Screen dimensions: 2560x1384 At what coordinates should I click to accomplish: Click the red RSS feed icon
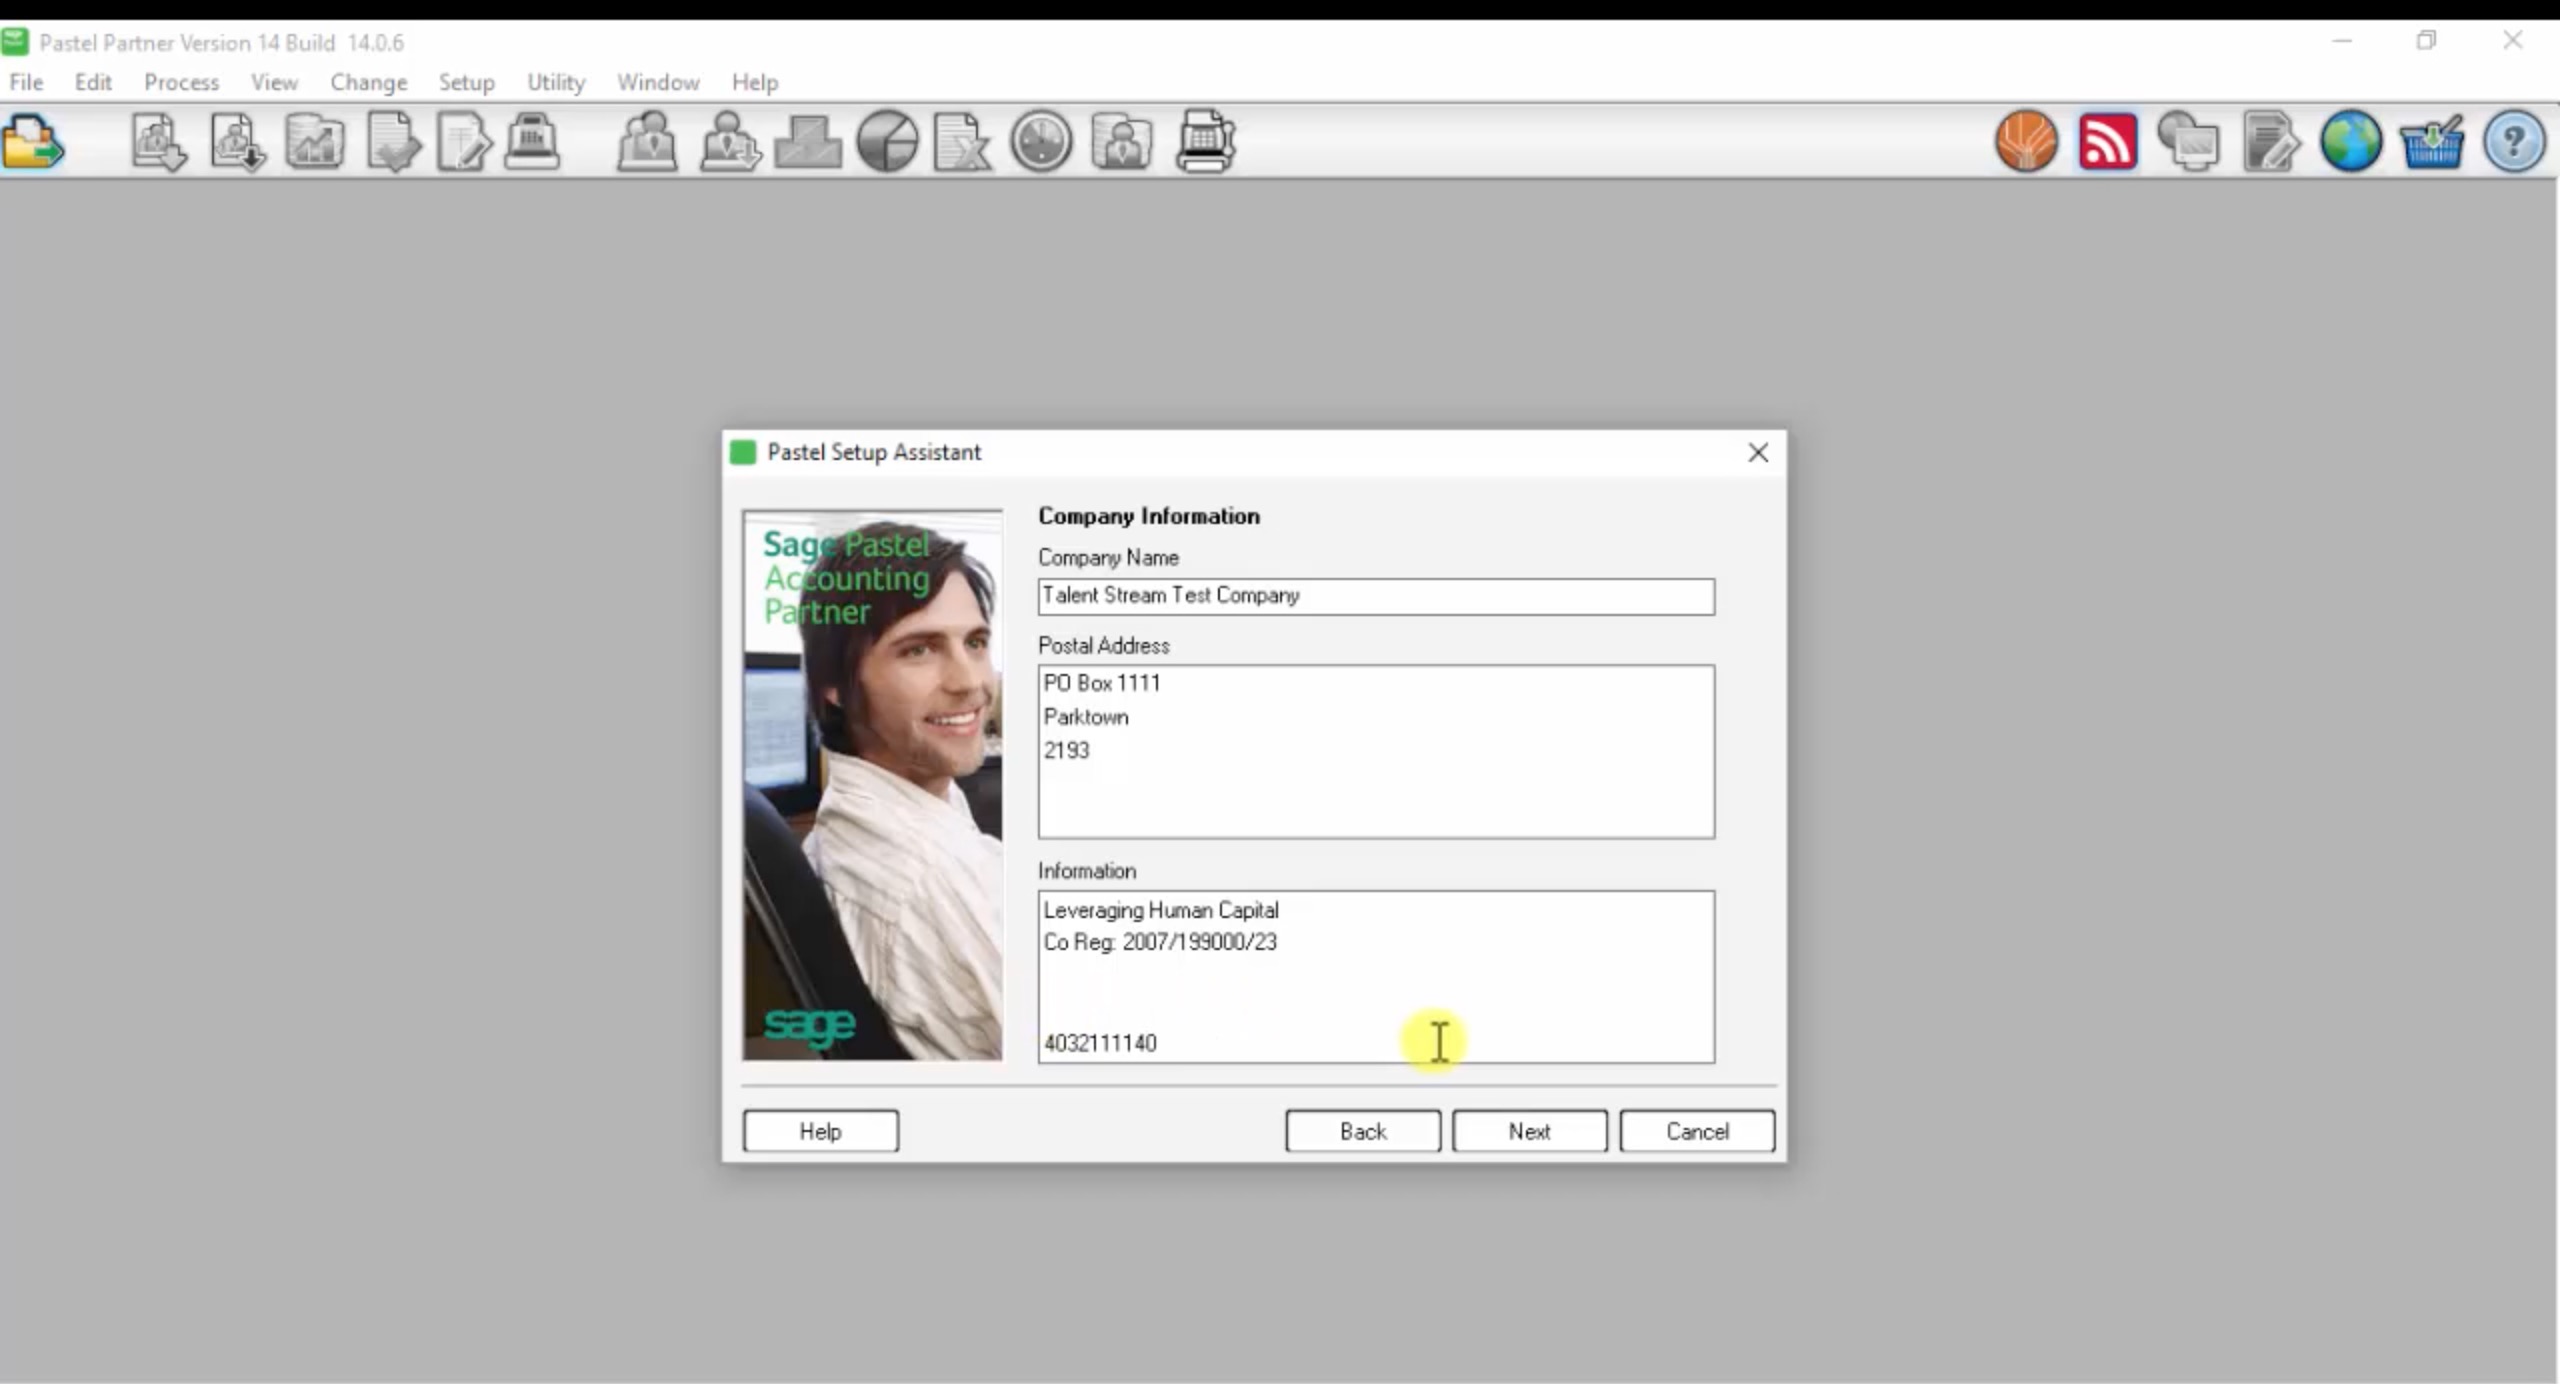point(2107,142)
